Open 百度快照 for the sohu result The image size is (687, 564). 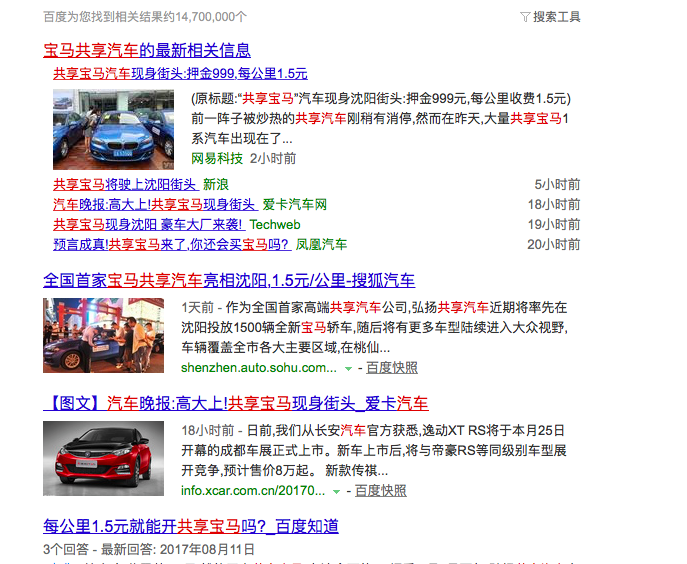392,368
